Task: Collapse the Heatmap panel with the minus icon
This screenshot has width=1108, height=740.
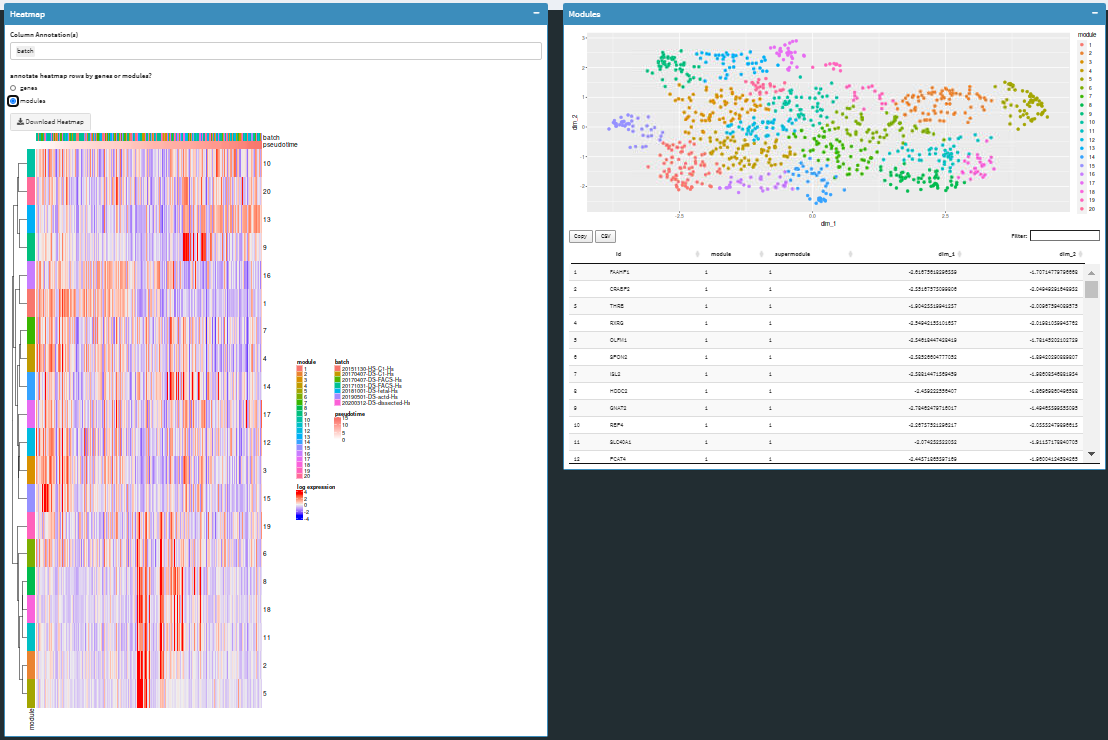Action: [536, 13]
